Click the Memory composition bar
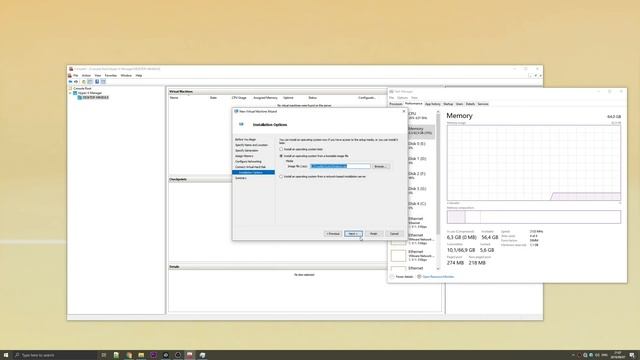 (x=534, y=217)
